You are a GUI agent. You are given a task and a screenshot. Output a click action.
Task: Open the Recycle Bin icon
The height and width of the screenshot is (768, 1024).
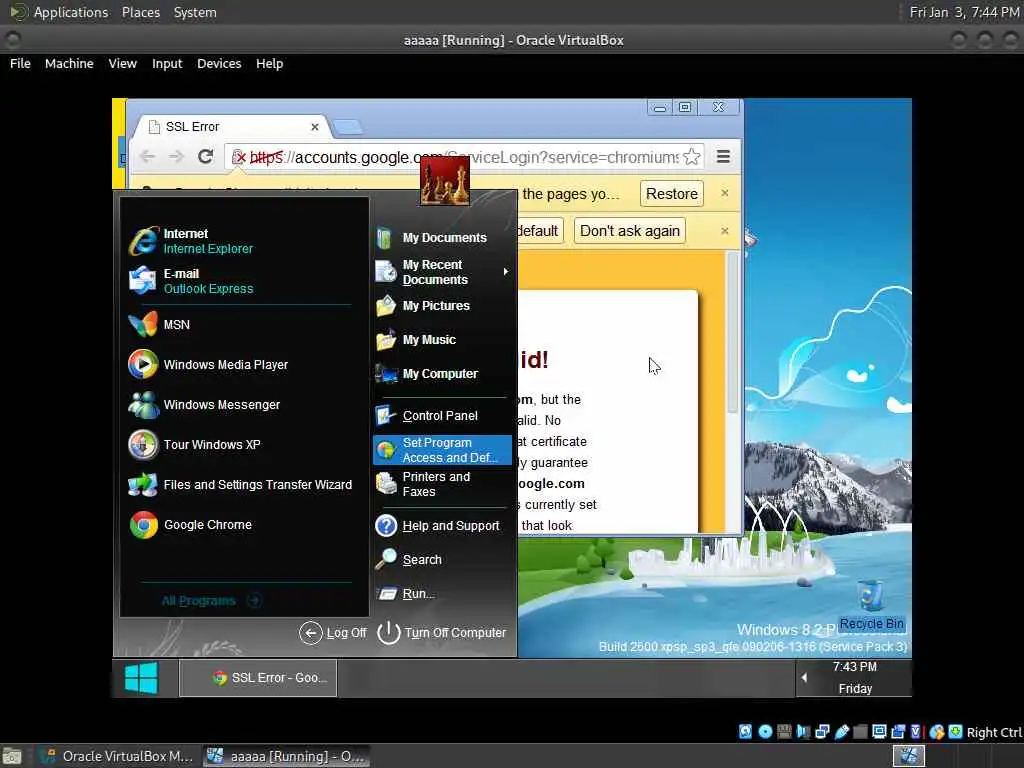871,605
